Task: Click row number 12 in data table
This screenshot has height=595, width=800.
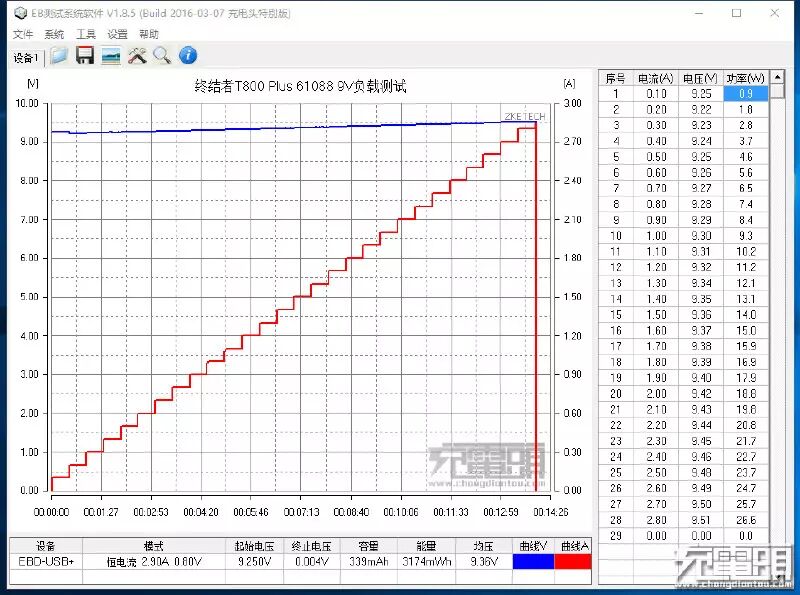Action: [616, 267]
